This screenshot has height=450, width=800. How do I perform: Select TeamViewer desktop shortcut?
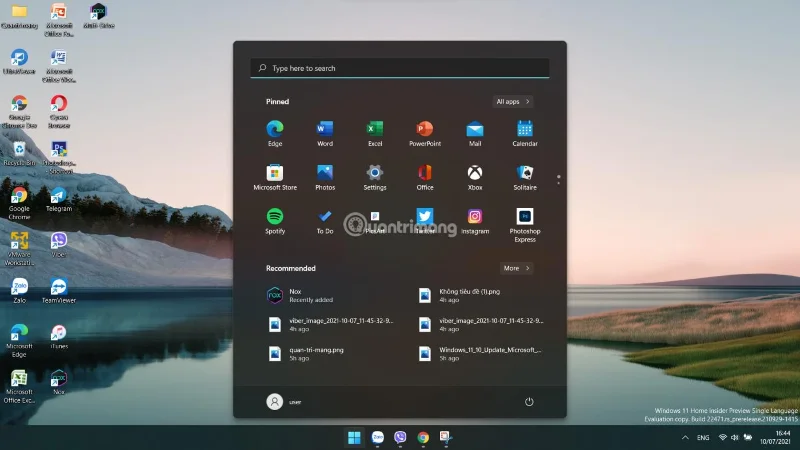[59, 291]
